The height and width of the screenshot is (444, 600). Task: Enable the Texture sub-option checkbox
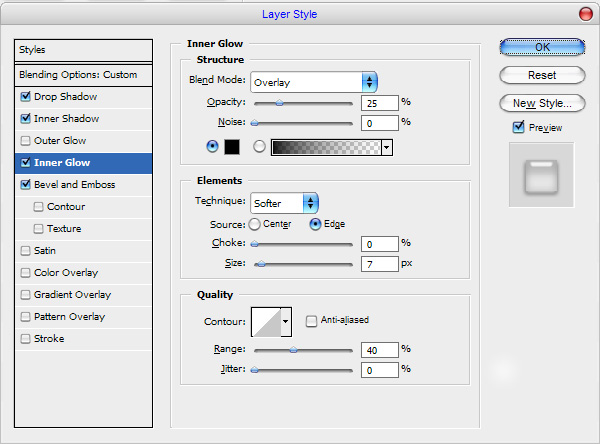[38, 229]
